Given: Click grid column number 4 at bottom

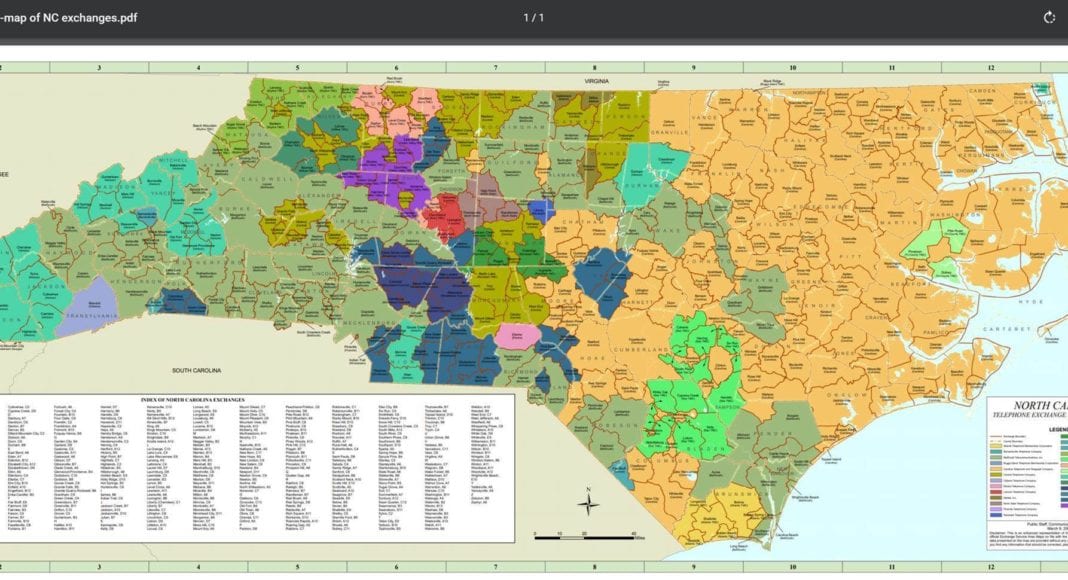Looking at the screenshot, I should (198, 566).
